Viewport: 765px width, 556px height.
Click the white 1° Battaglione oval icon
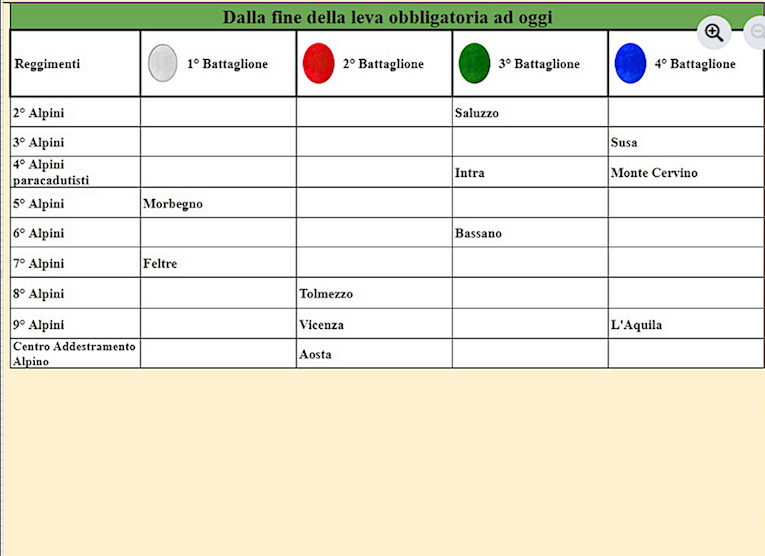(162, 63)
